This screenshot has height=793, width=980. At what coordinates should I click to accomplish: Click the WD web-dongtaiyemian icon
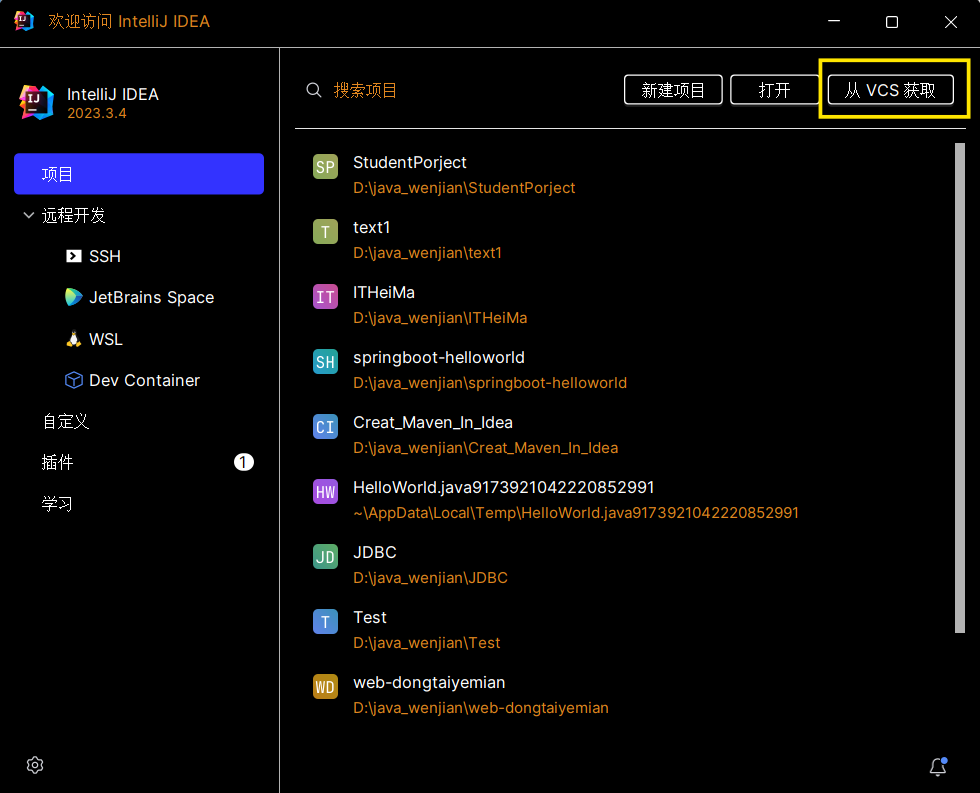[x=325, y=687]
